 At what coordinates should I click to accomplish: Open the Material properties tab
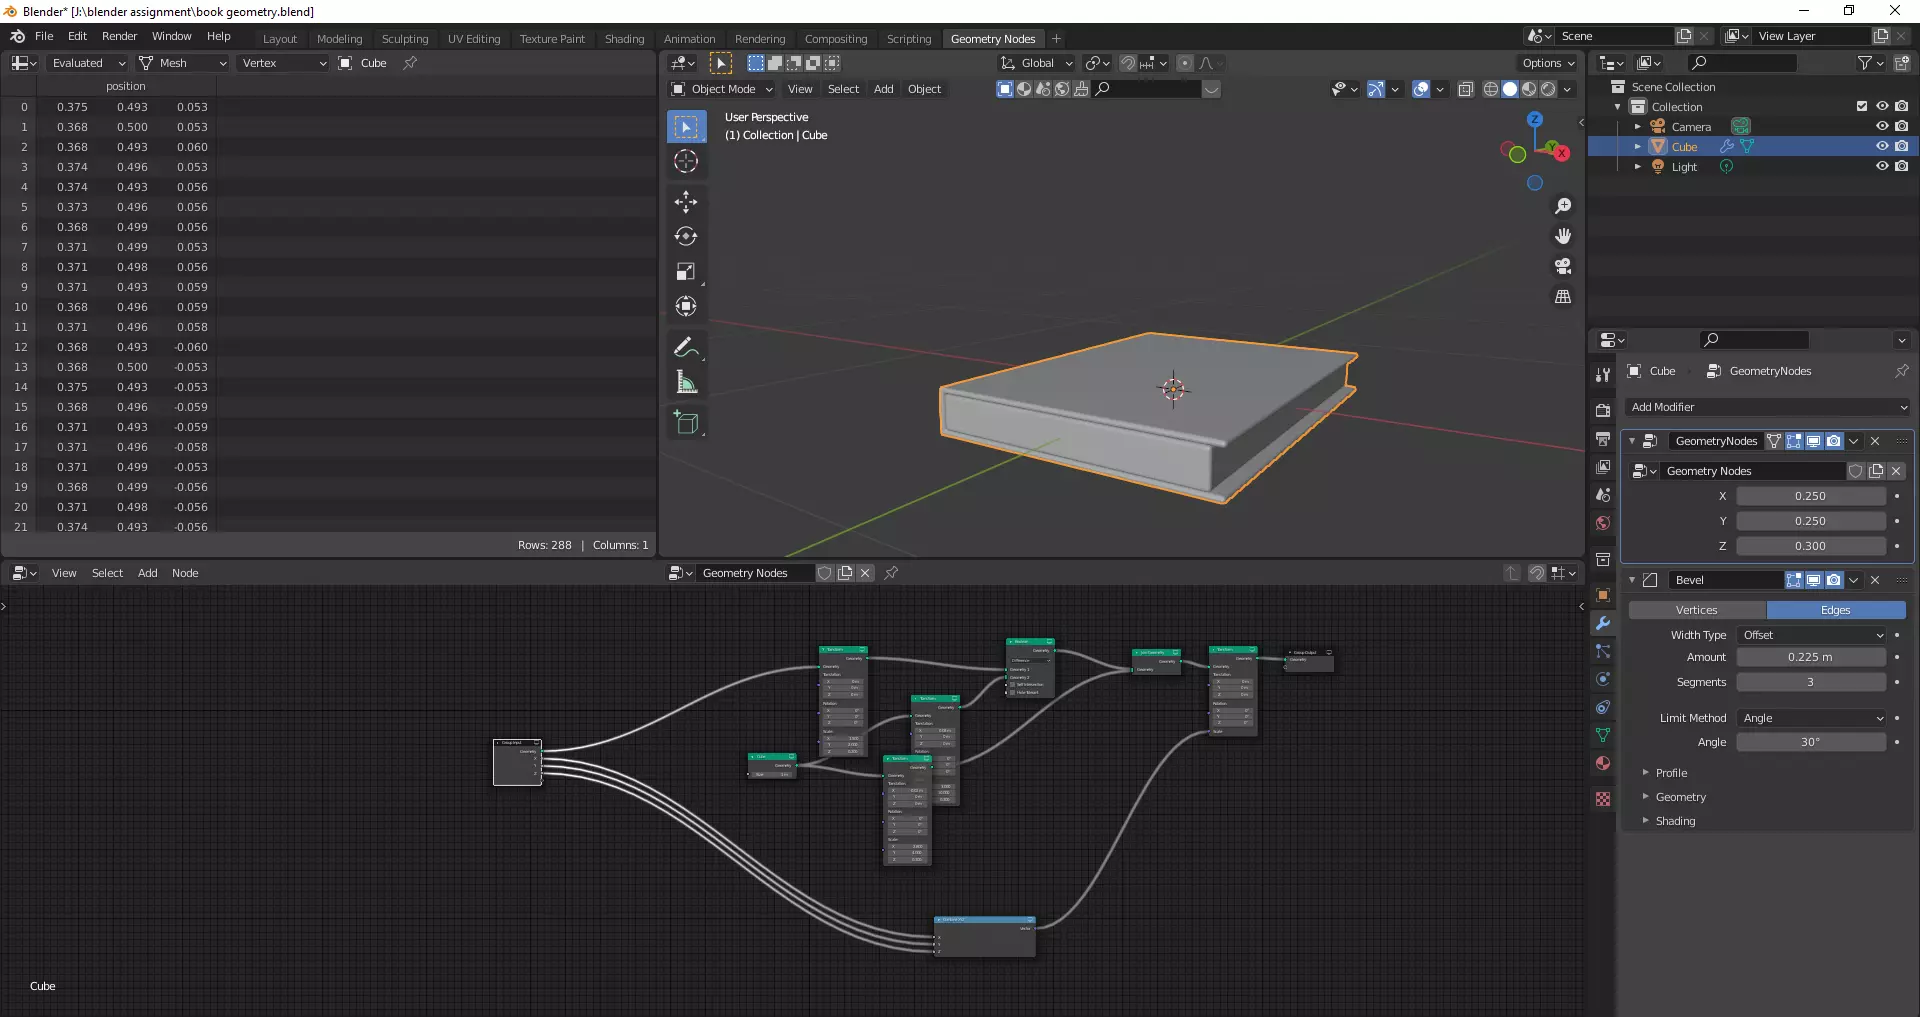click(x=1603, y=763)
